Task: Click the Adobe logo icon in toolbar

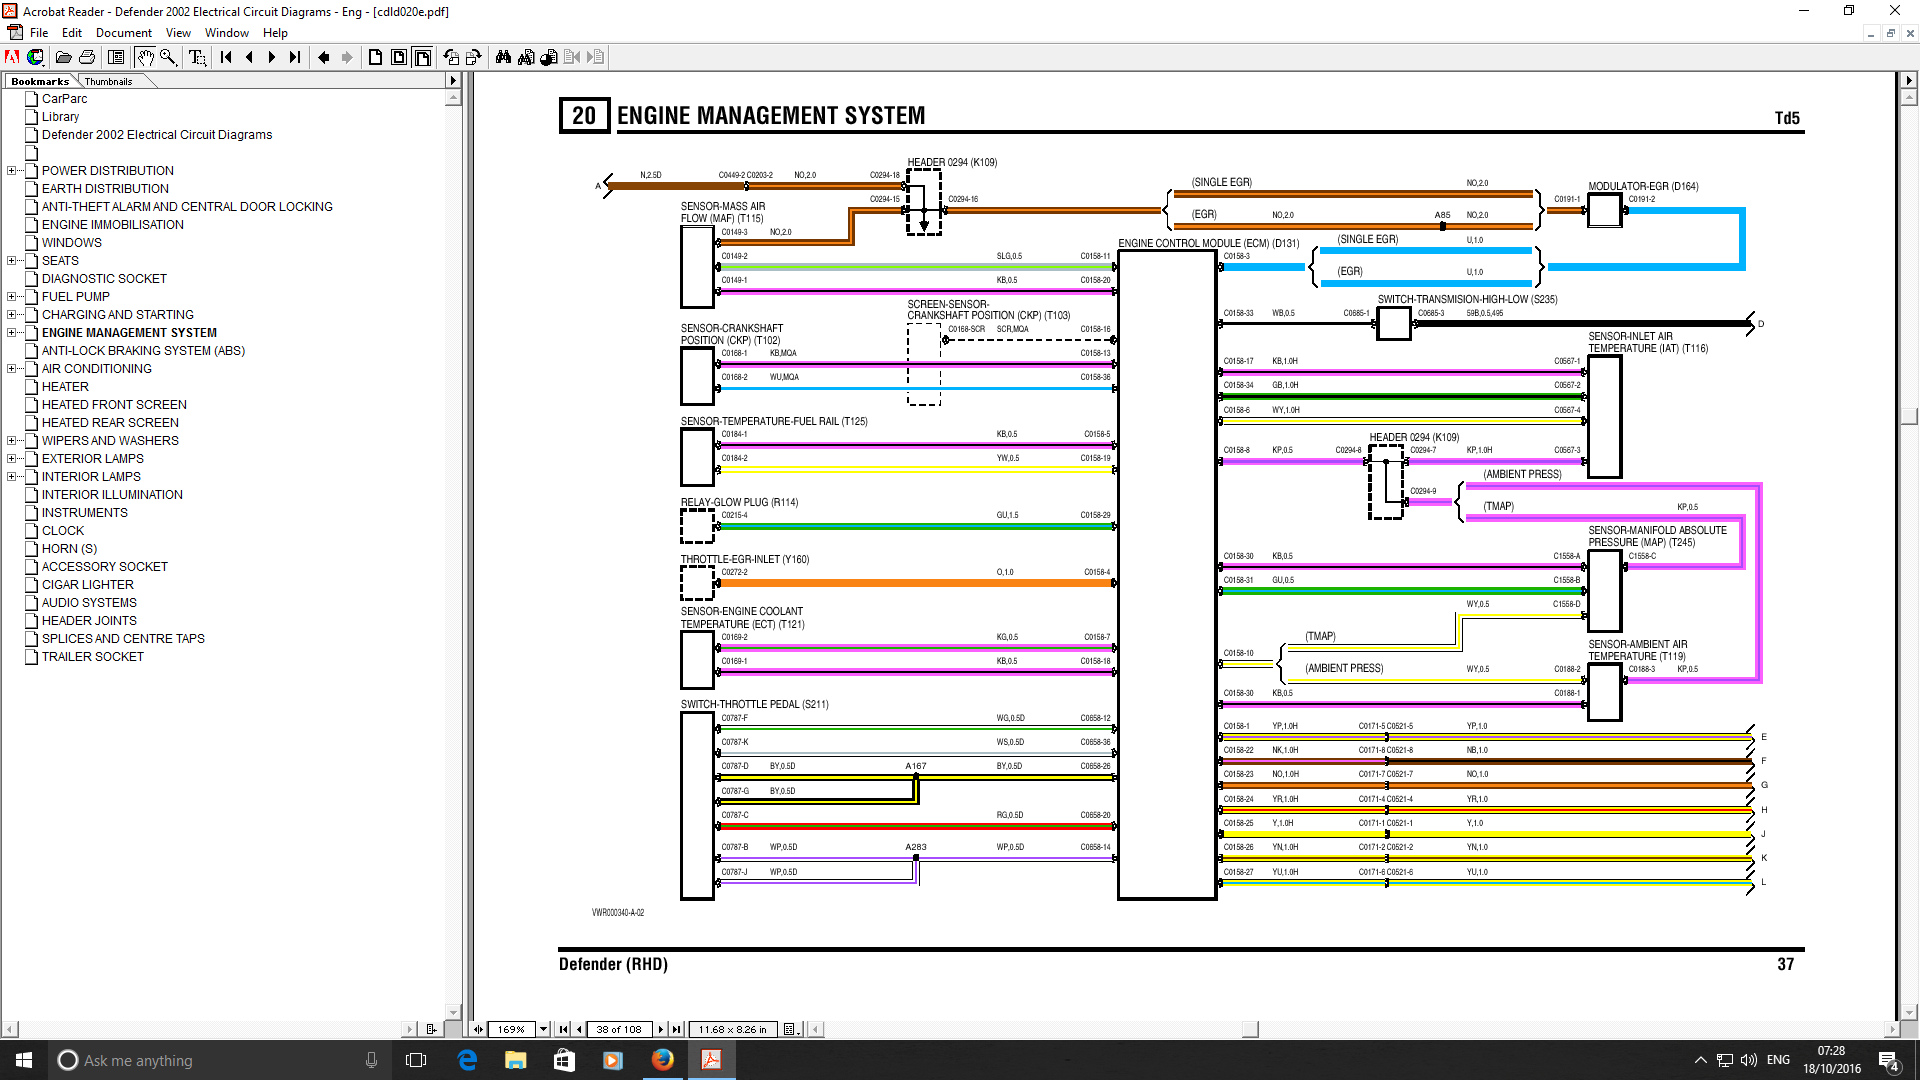Action: point(12,57)
